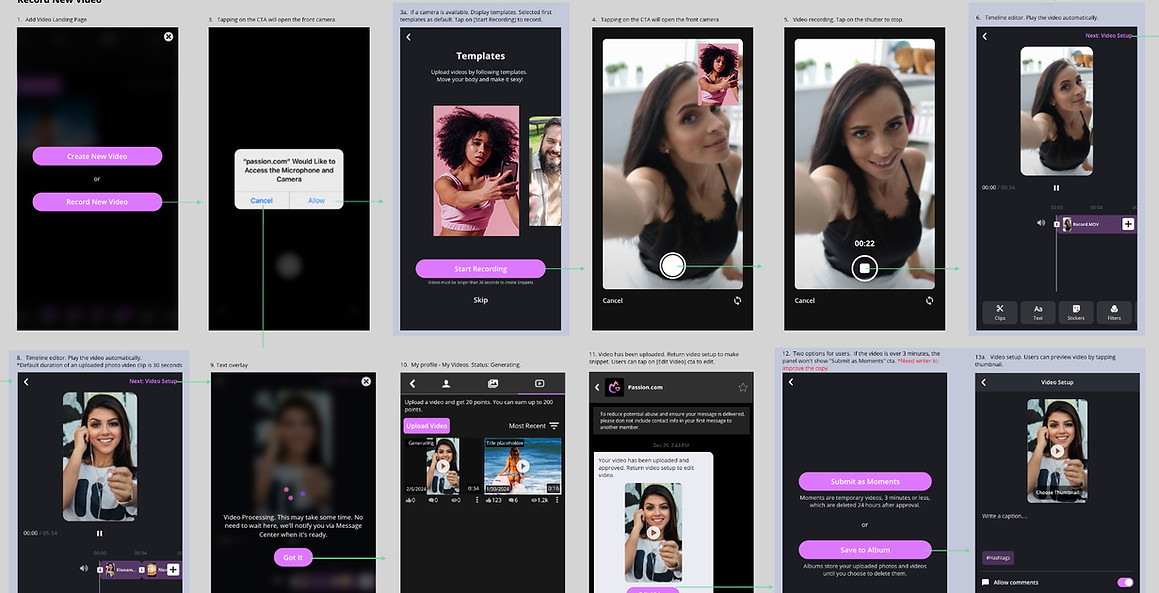Switch to the photos gallery tab

click(x=493, y=384)
